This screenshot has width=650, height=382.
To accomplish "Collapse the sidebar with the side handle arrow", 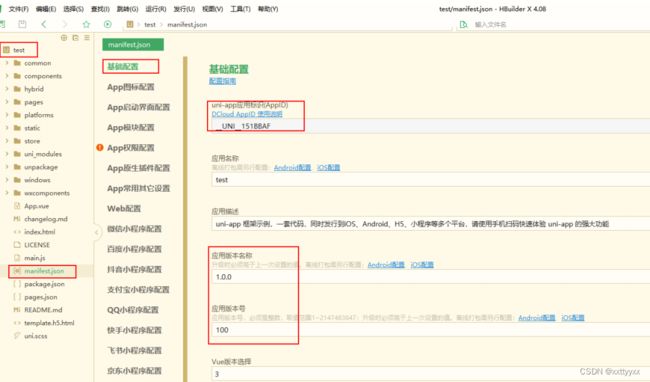I will tap(96, 232).
